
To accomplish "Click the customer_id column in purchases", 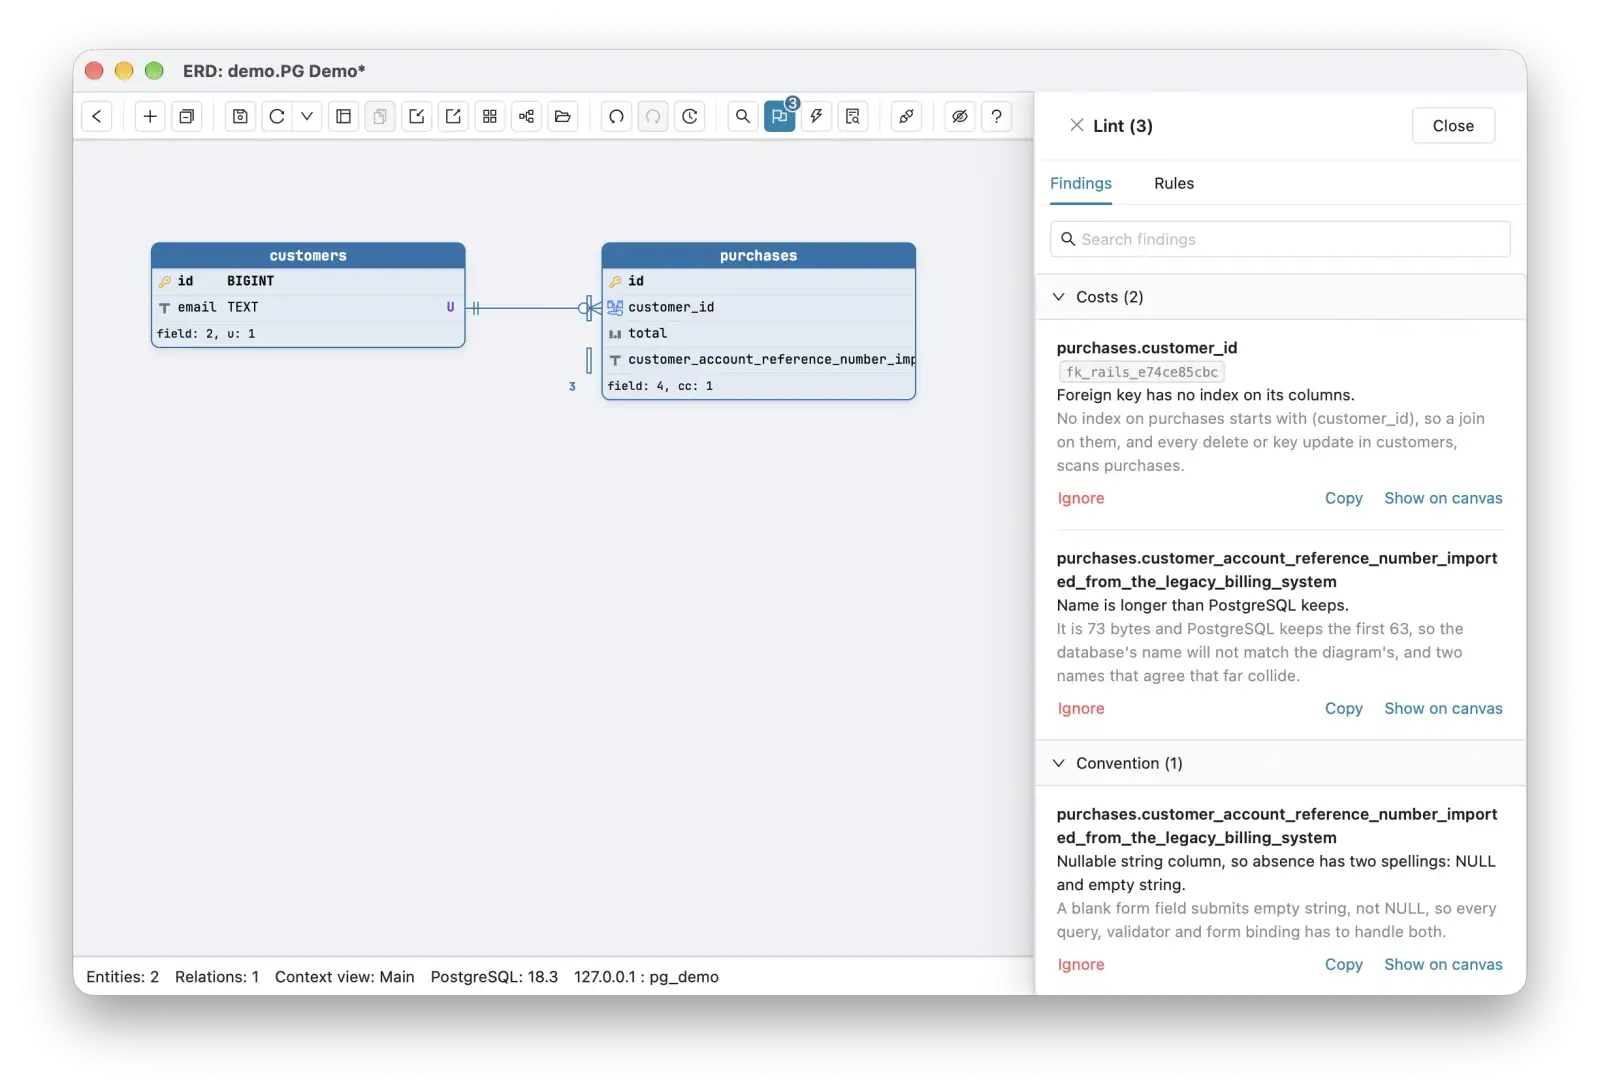I will point(759,308).
